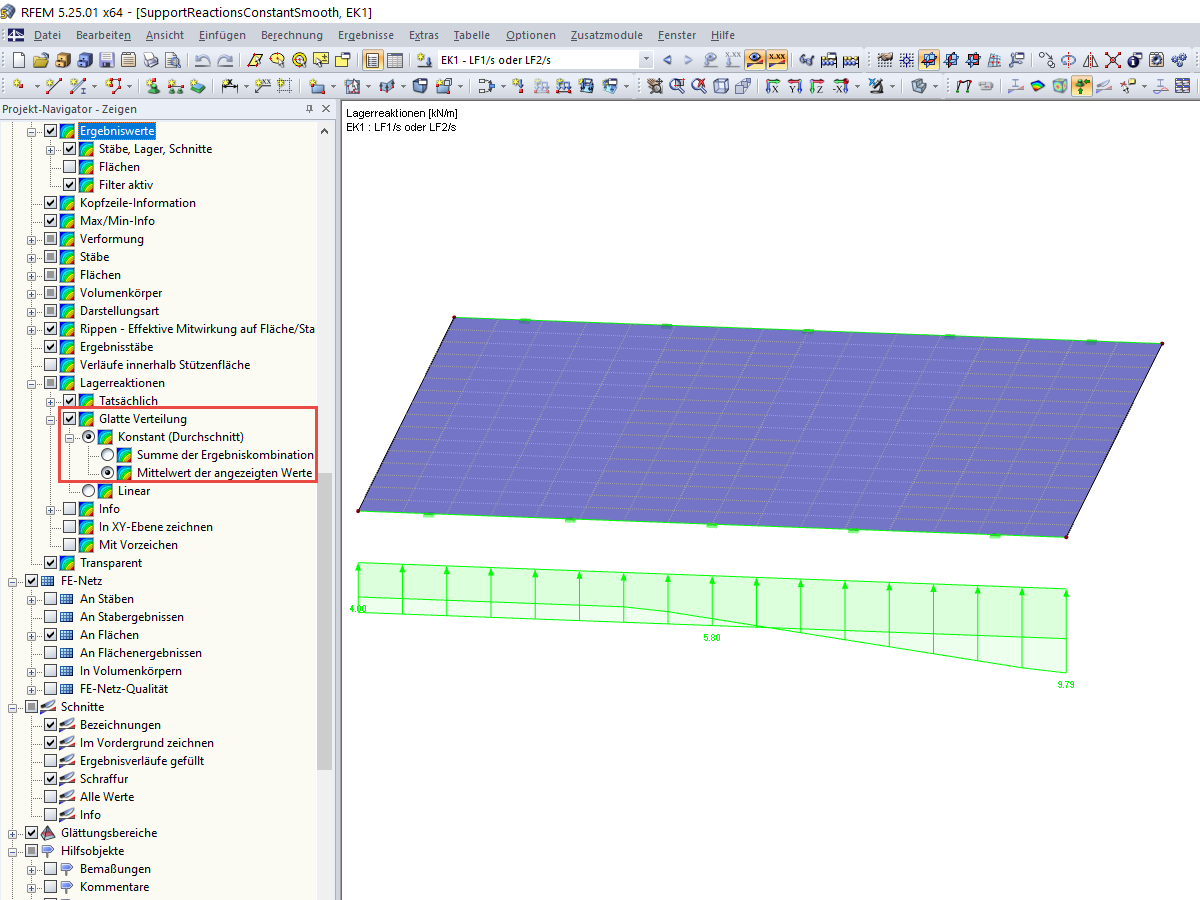
Task: Toggle the Project Navigator panel icon
Action: click(373, 60)
